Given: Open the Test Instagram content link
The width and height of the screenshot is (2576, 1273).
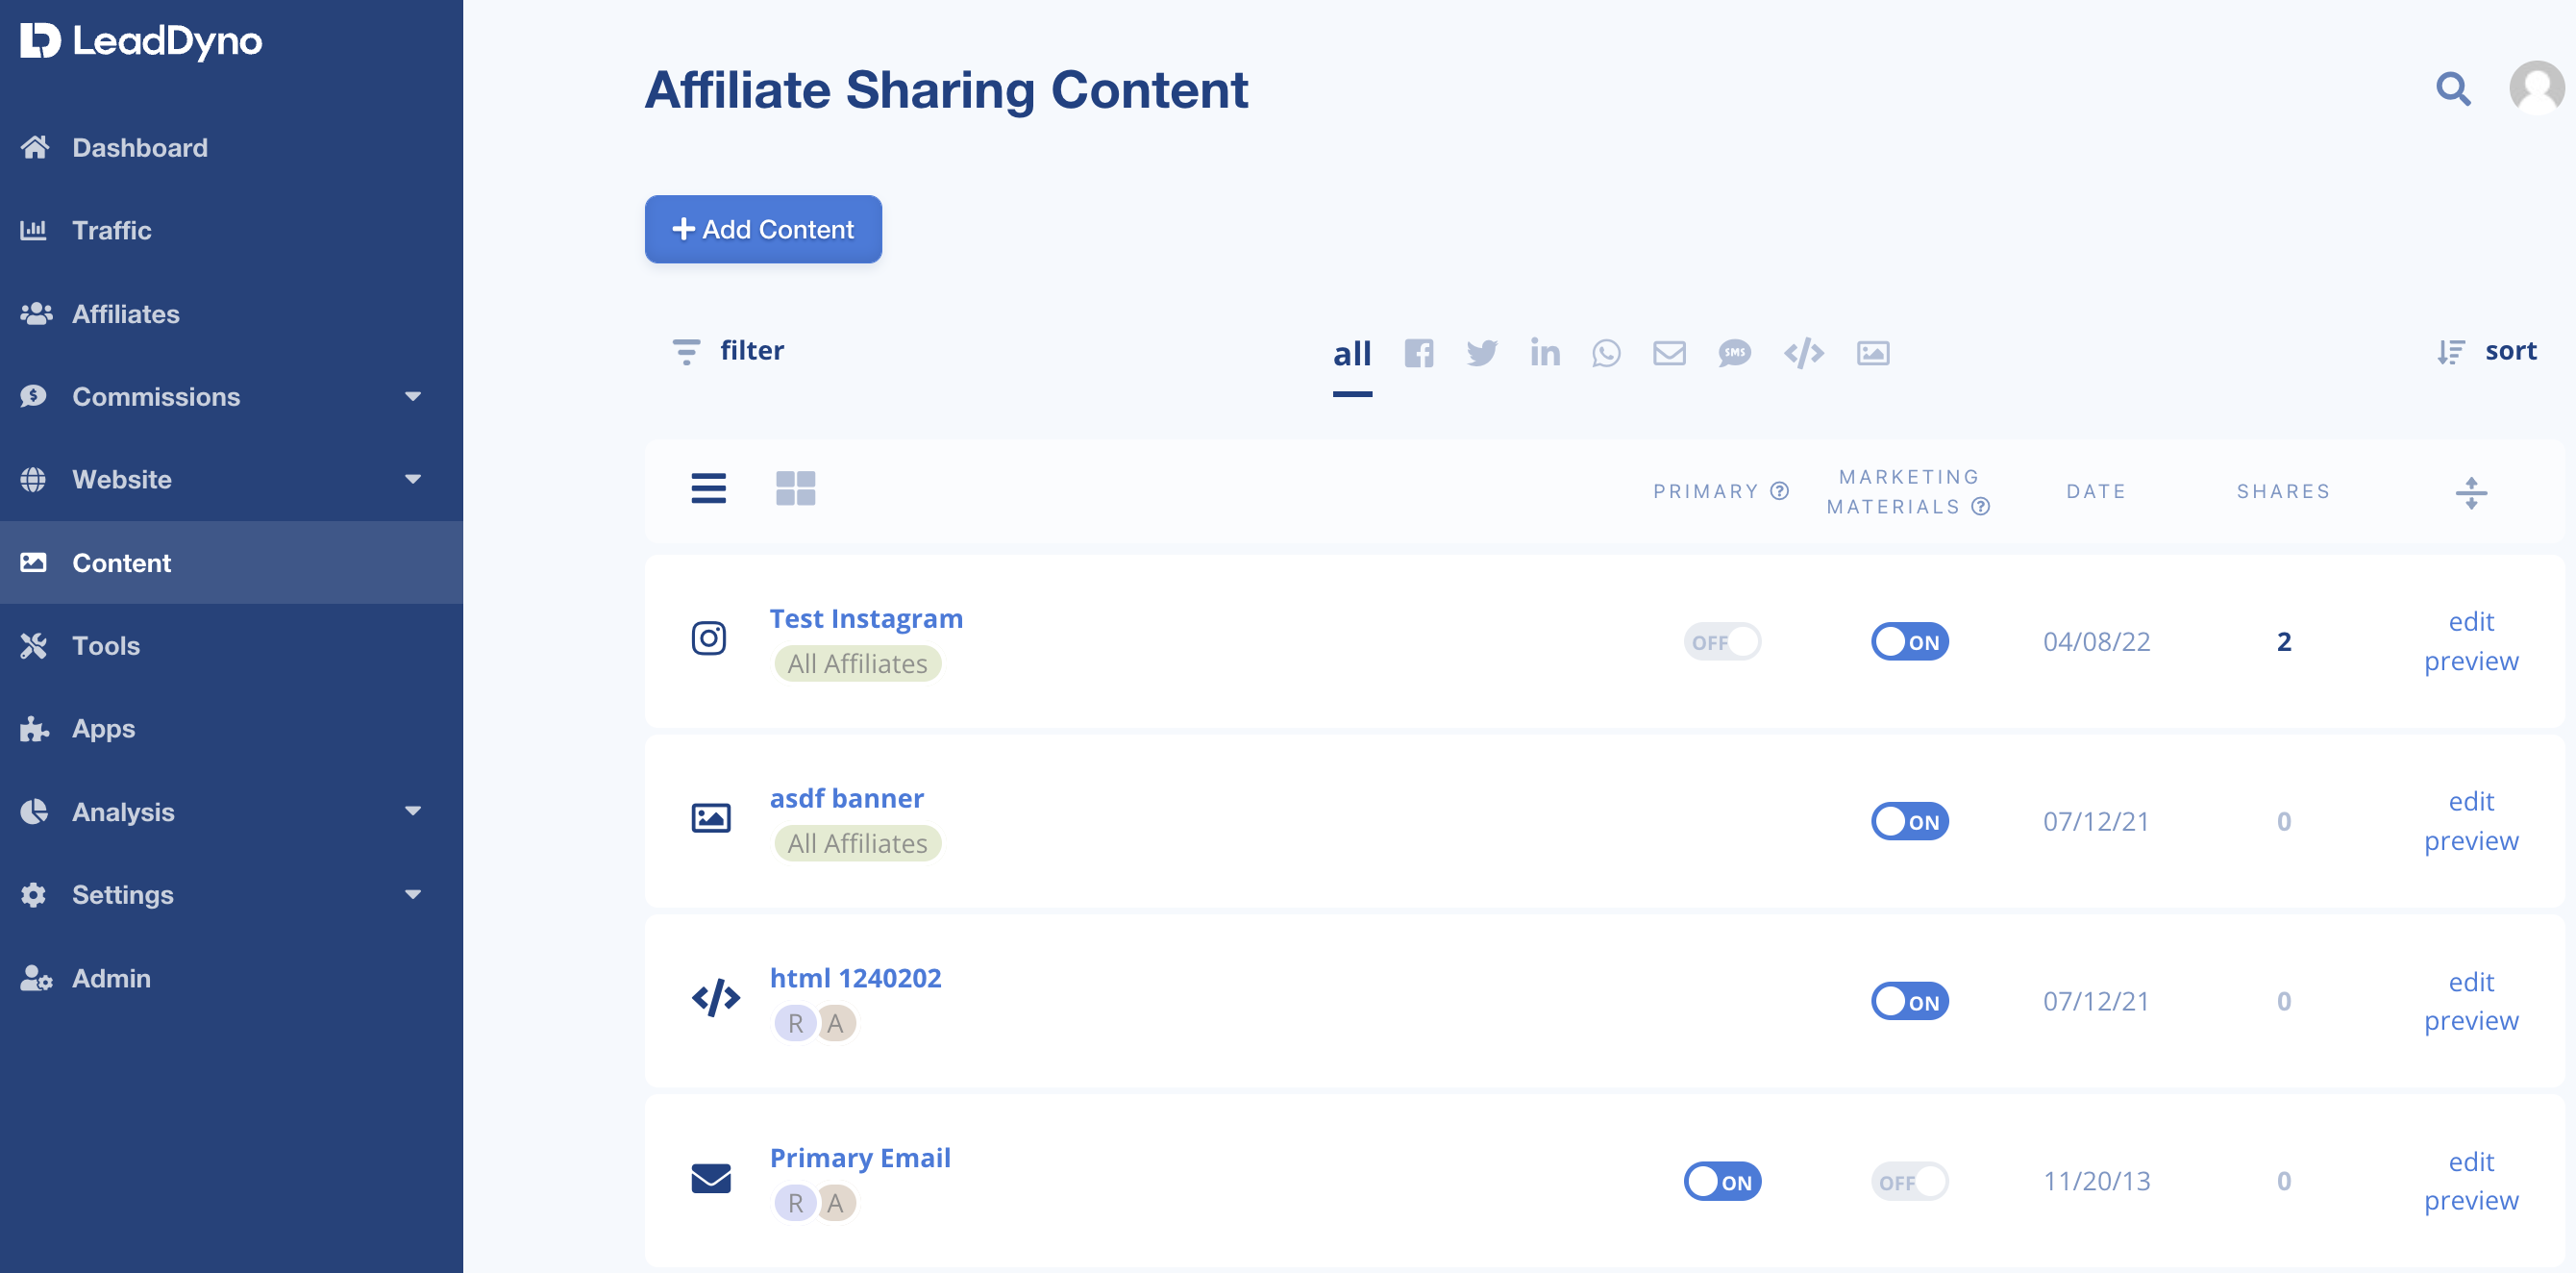Looking at the screenshot, I should point(866,619).
